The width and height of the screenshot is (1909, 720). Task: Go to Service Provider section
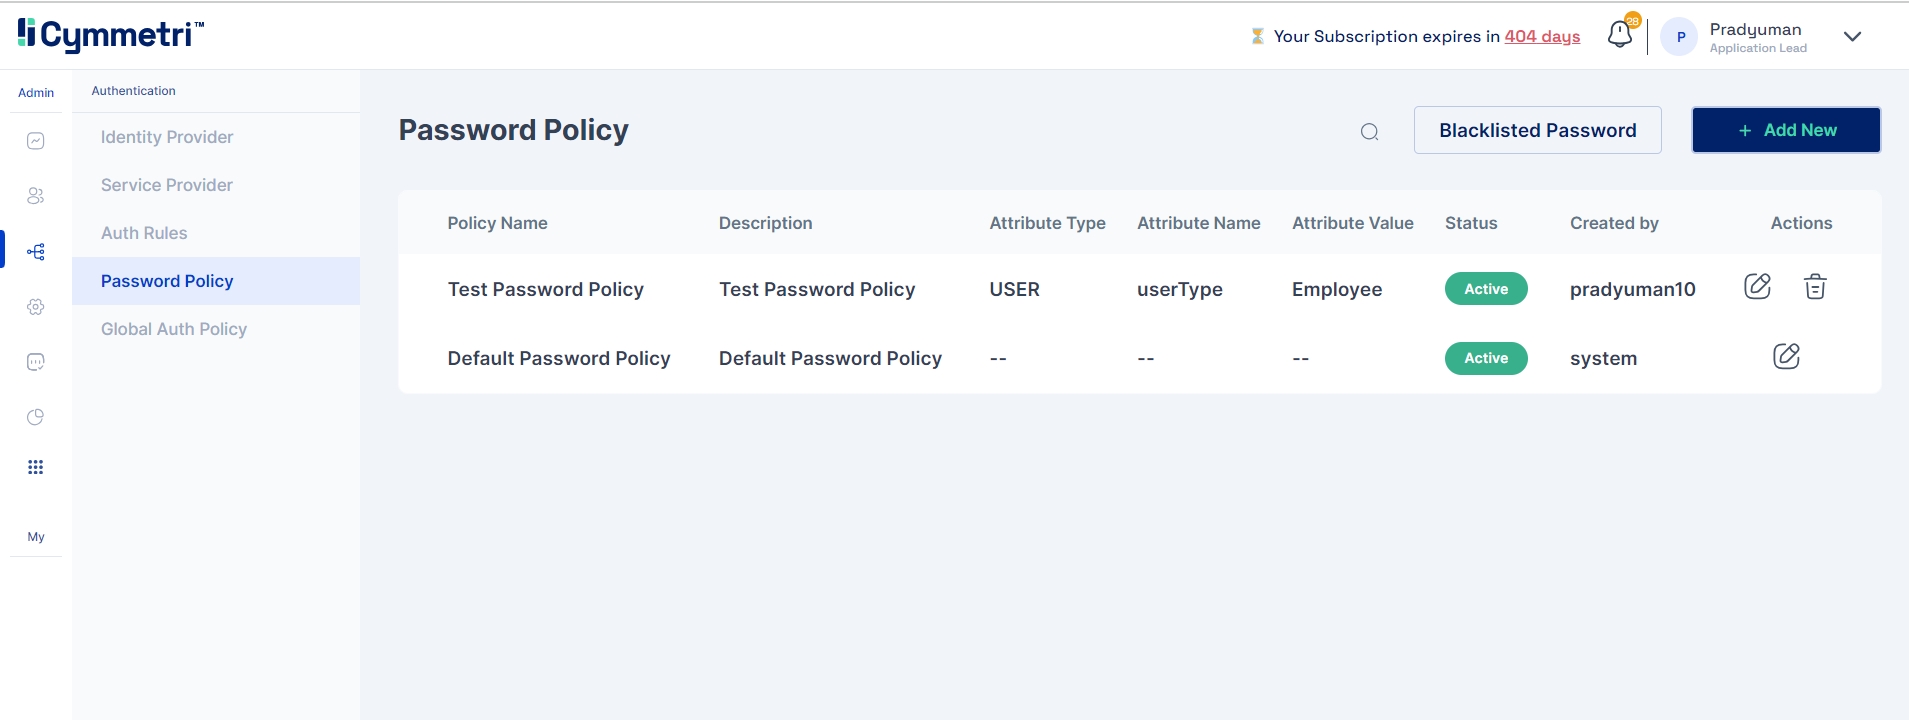167,185
